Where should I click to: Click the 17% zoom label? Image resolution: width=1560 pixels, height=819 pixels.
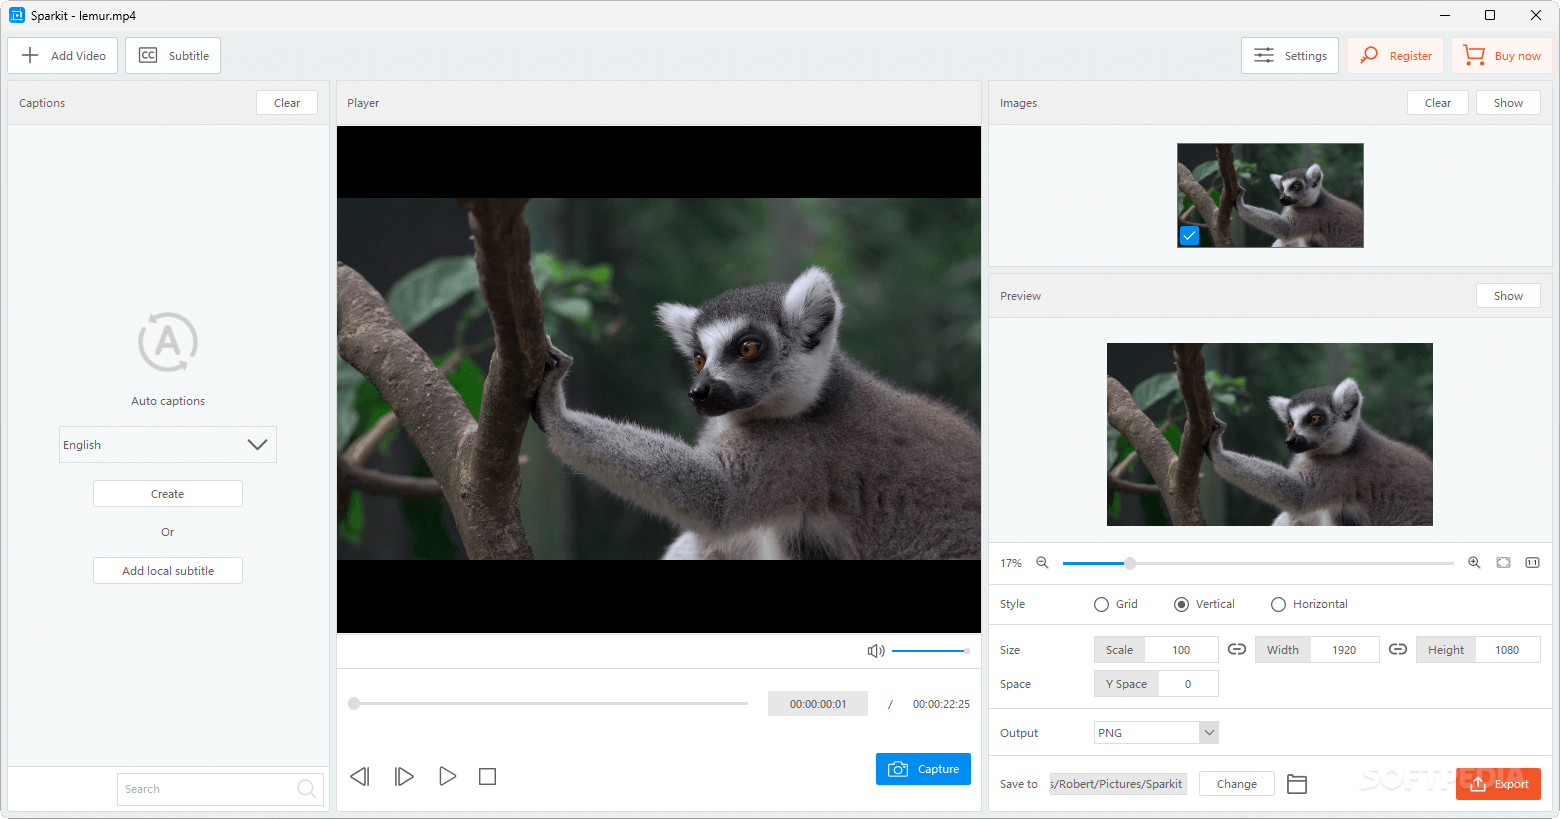tap(1011, 563)
